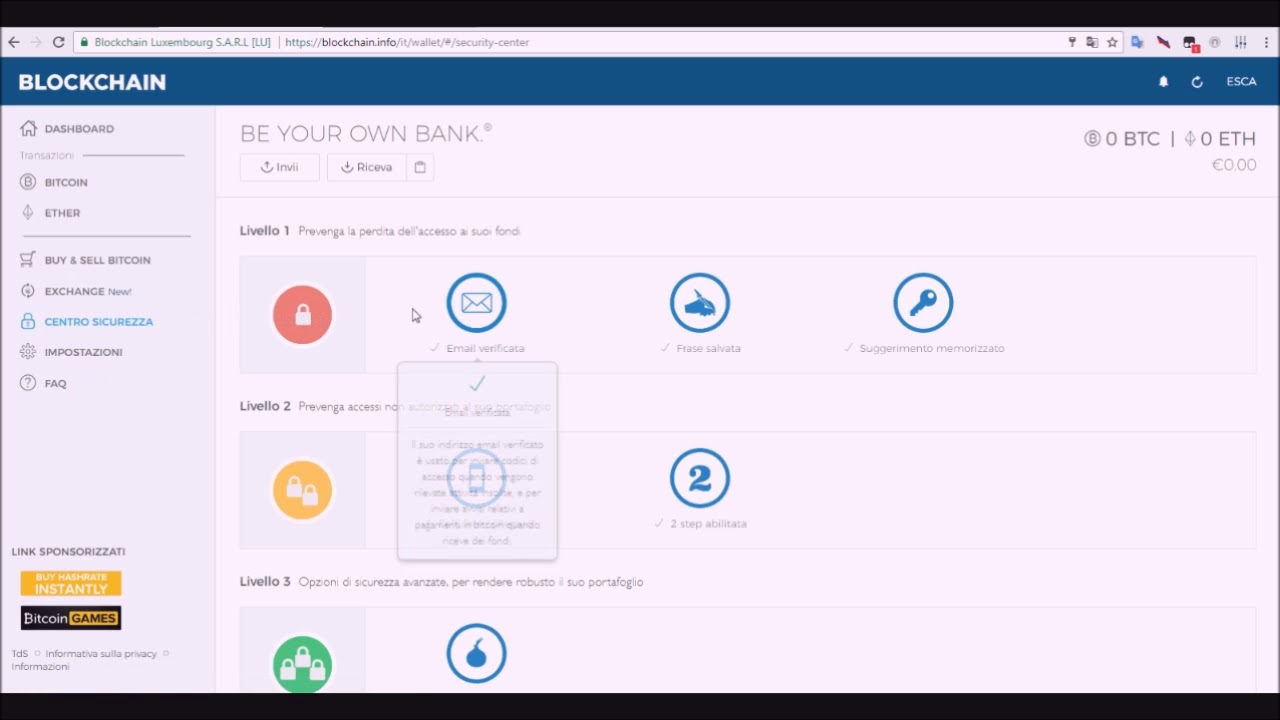Click the 0 BTC balance
Screen dimensions: 1280x720
[1122, 139]
